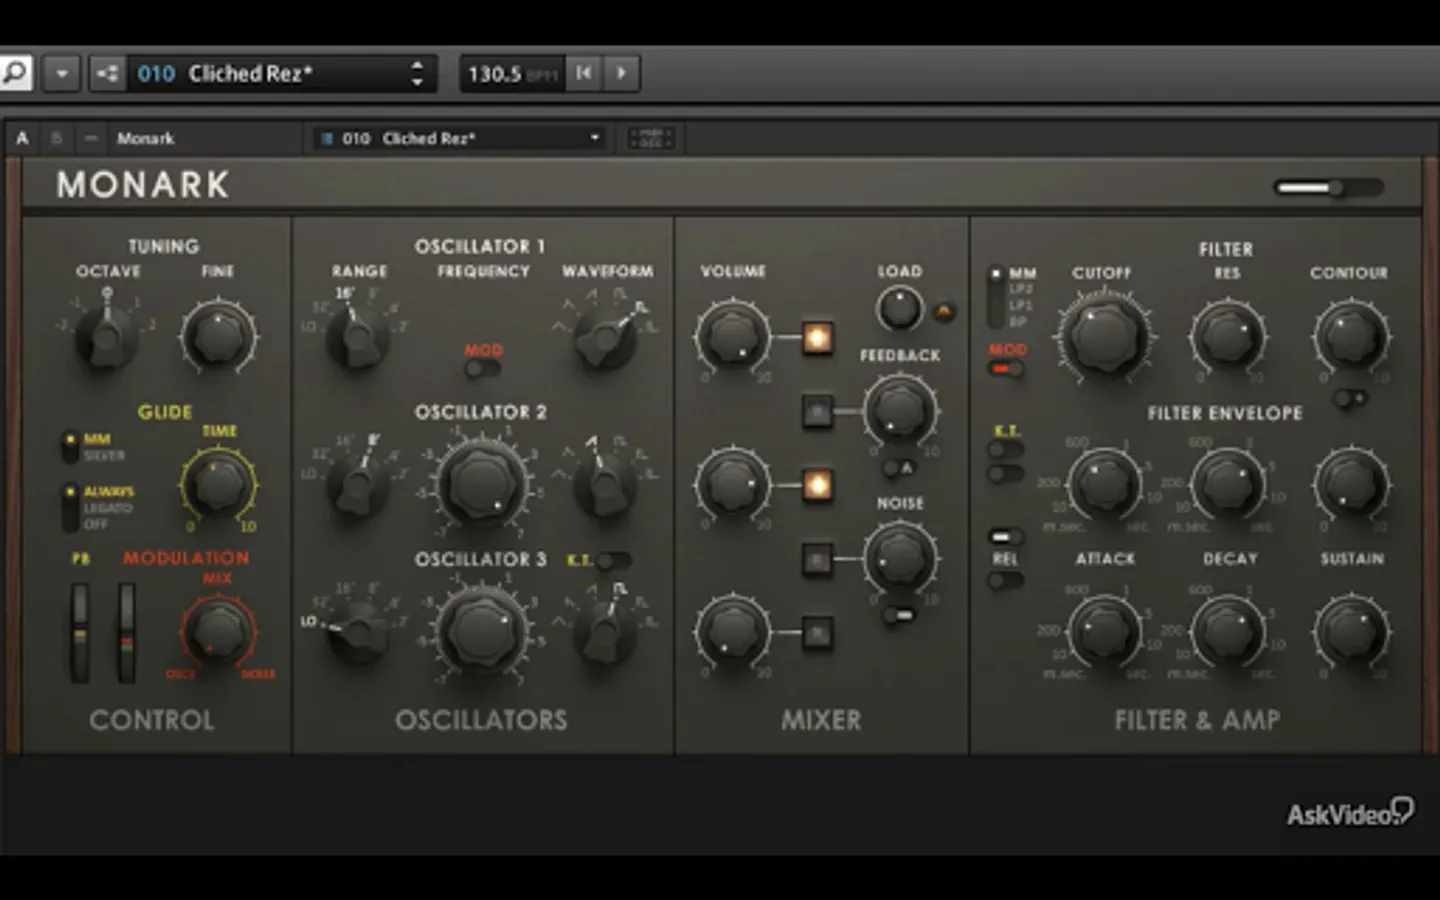Click the Modulation Mix knob

[x=218, y=632]
